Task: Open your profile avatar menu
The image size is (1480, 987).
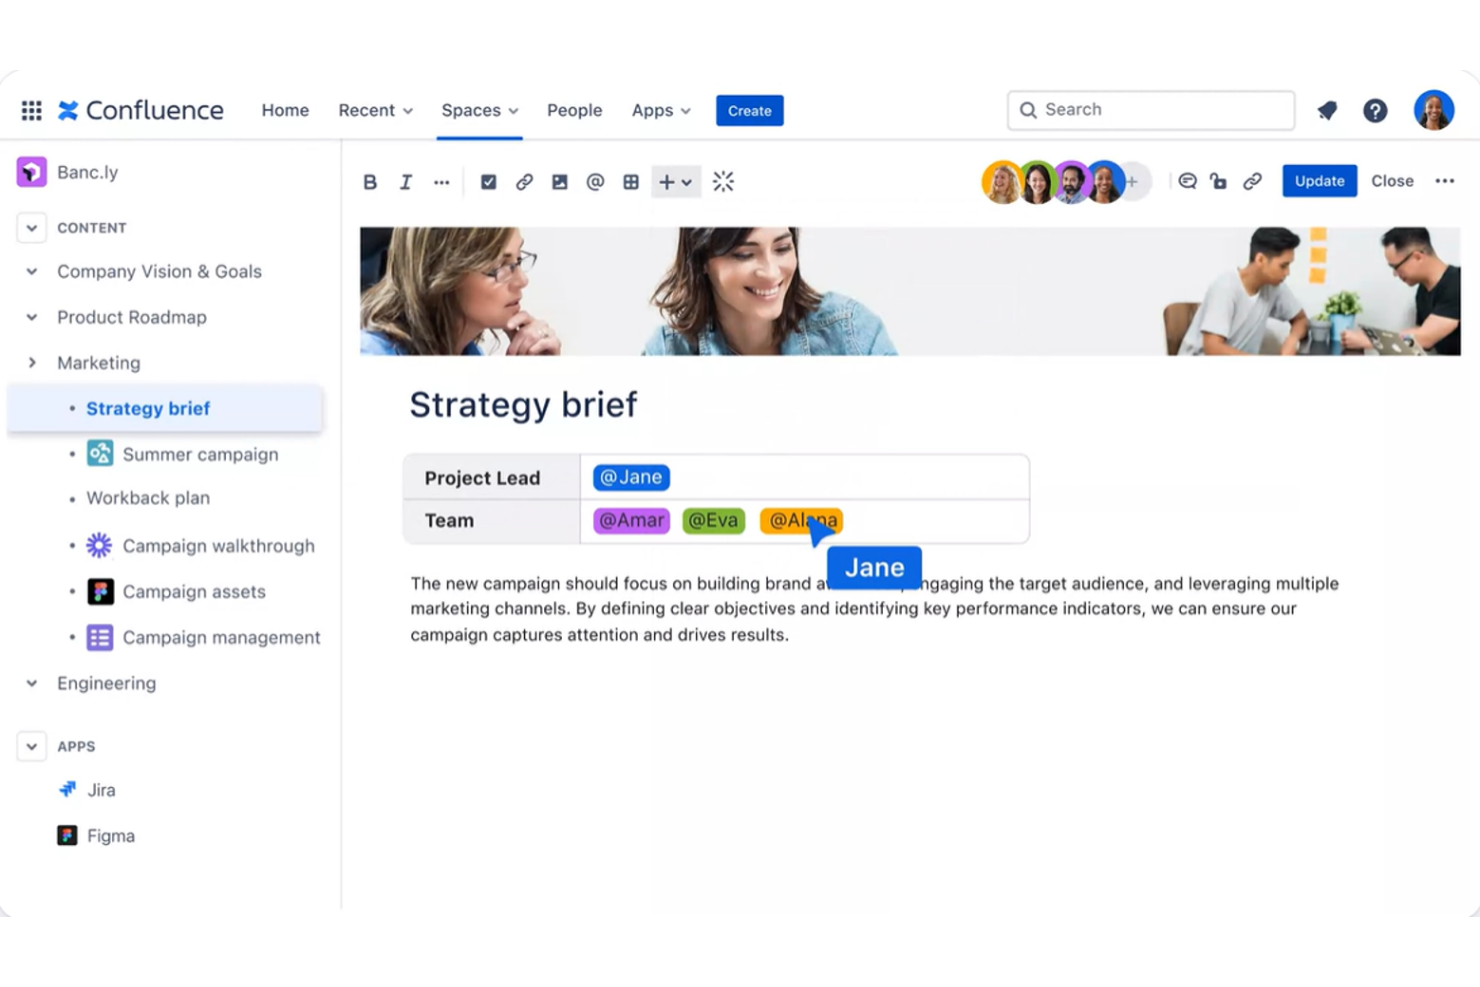Action: coord(1433,110)
